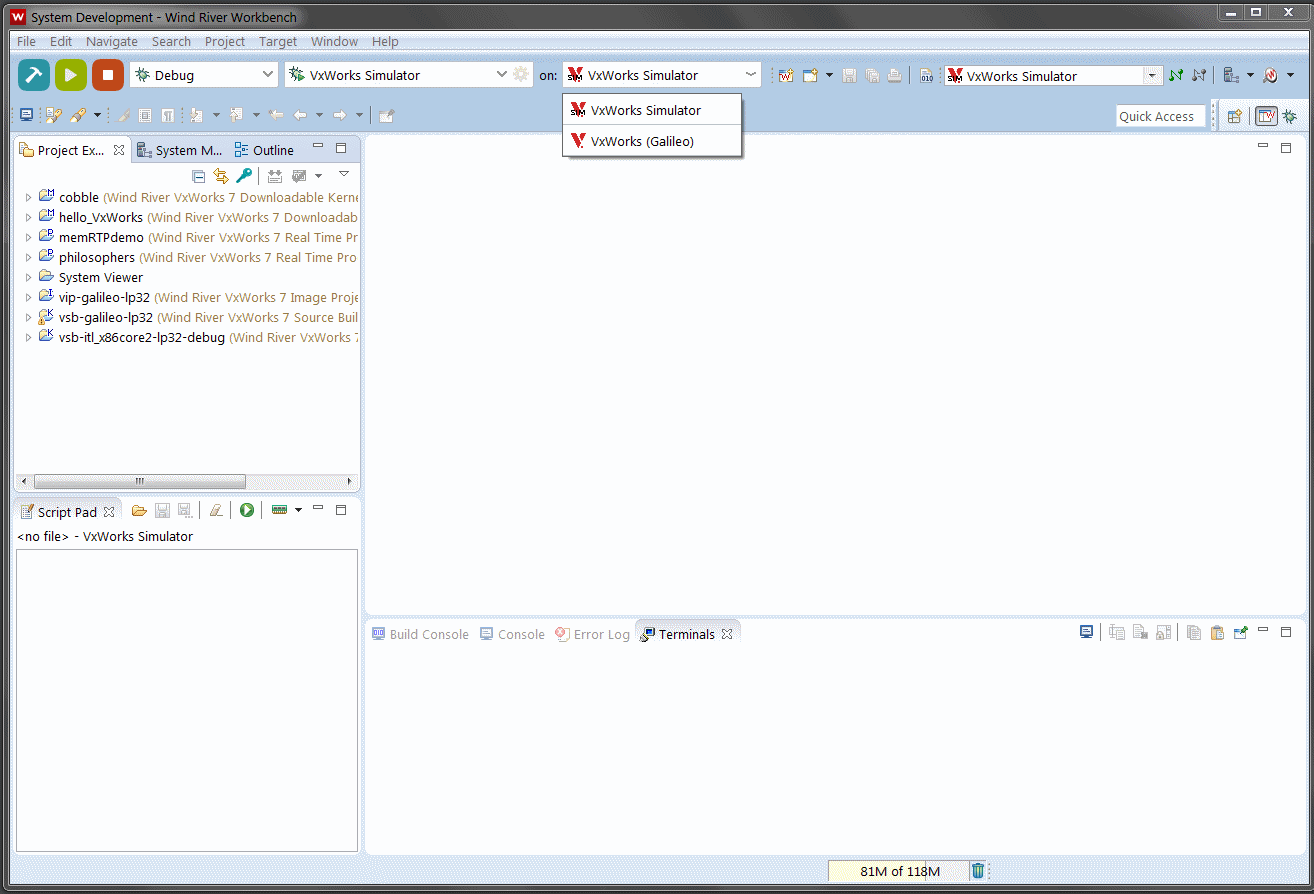Switch to the Debug perspective bug icon

tap(1290, 116)
